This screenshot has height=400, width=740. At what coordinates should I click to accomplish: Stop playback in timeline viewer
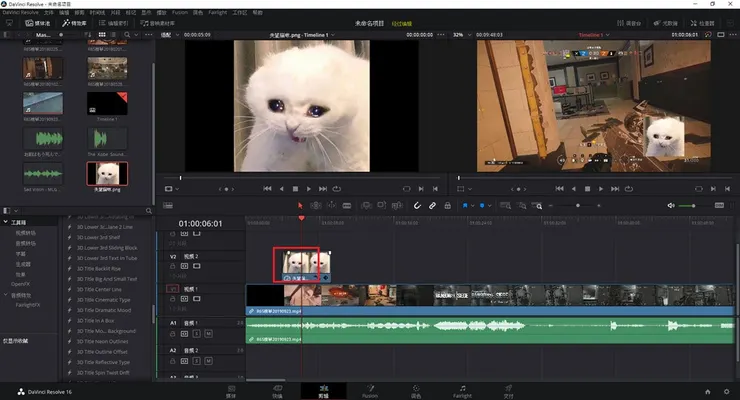(588, 188)
